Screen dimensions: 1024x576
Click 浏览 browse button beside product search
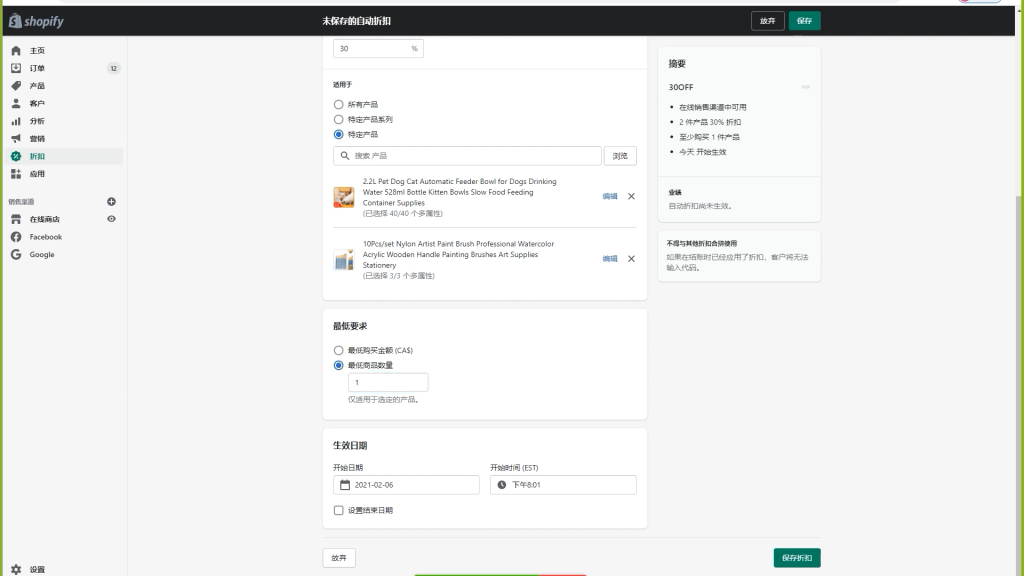[x=620, y=156]
